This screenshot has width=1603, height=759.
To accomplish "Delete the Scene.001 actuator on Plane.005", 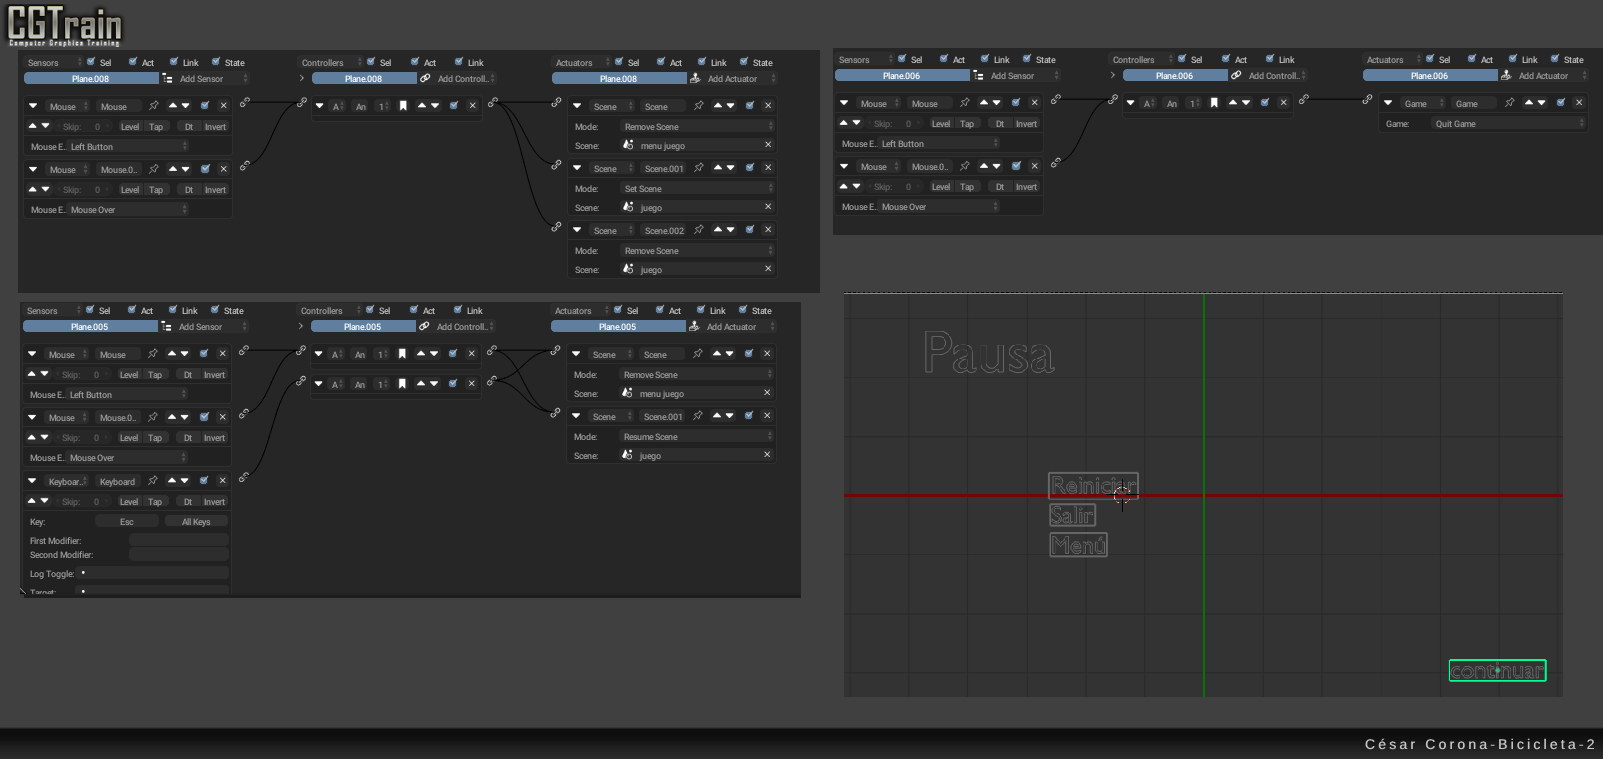I will 767,416.
